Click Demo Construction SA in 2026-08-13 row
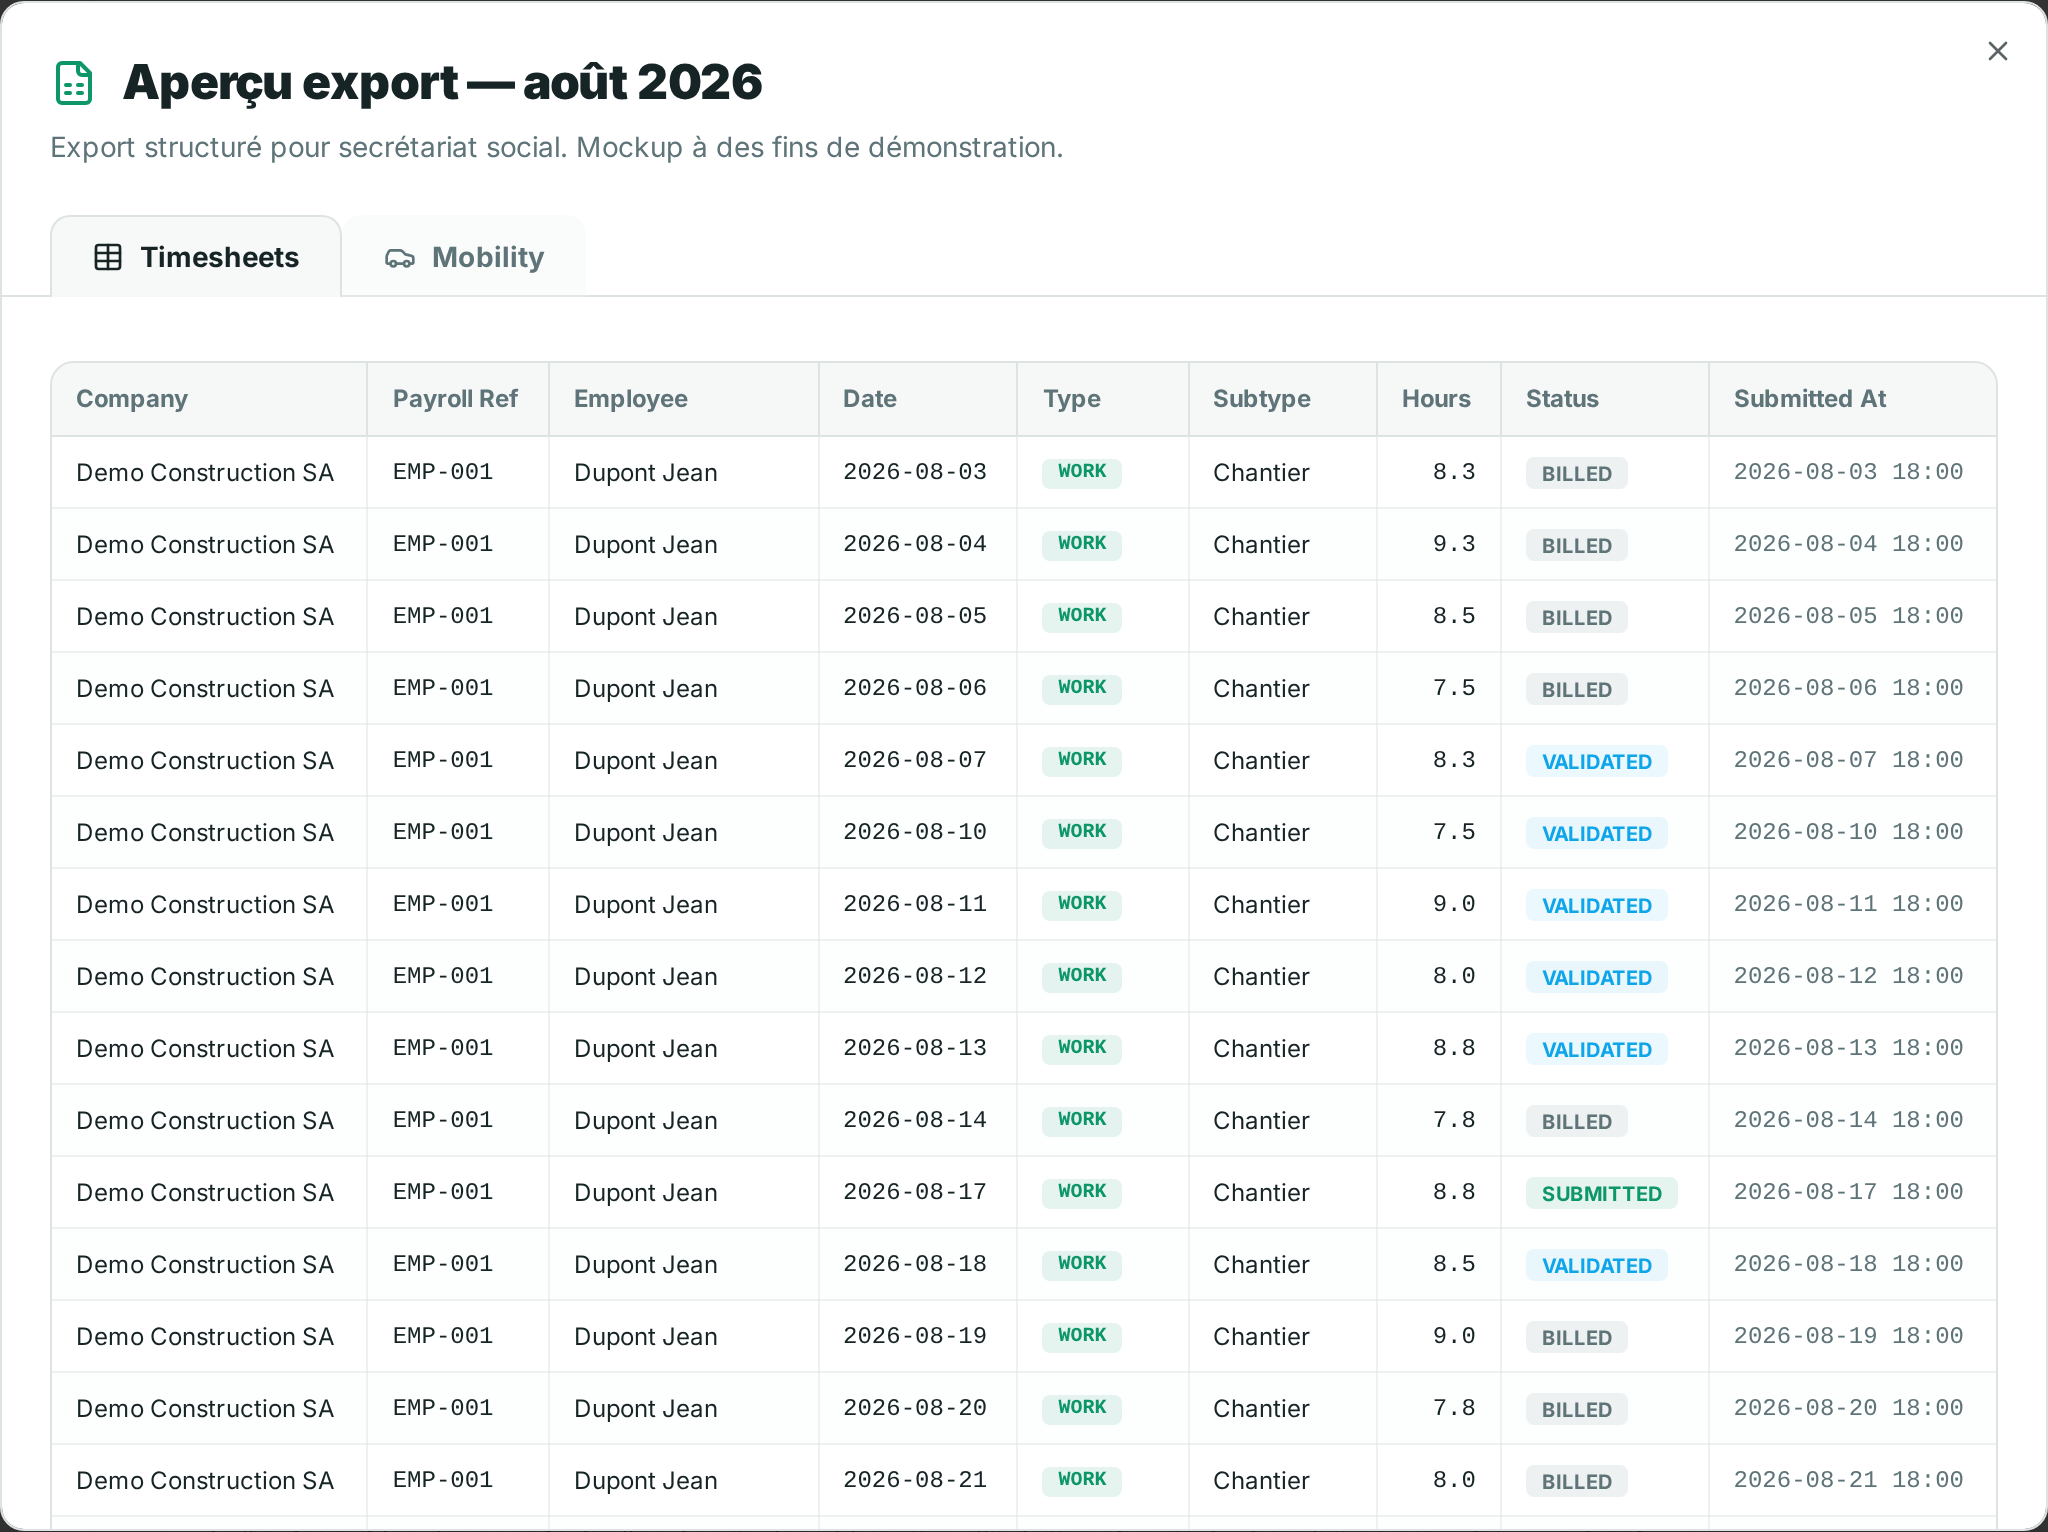The image size is (2048, 1532). [205, 1049]
